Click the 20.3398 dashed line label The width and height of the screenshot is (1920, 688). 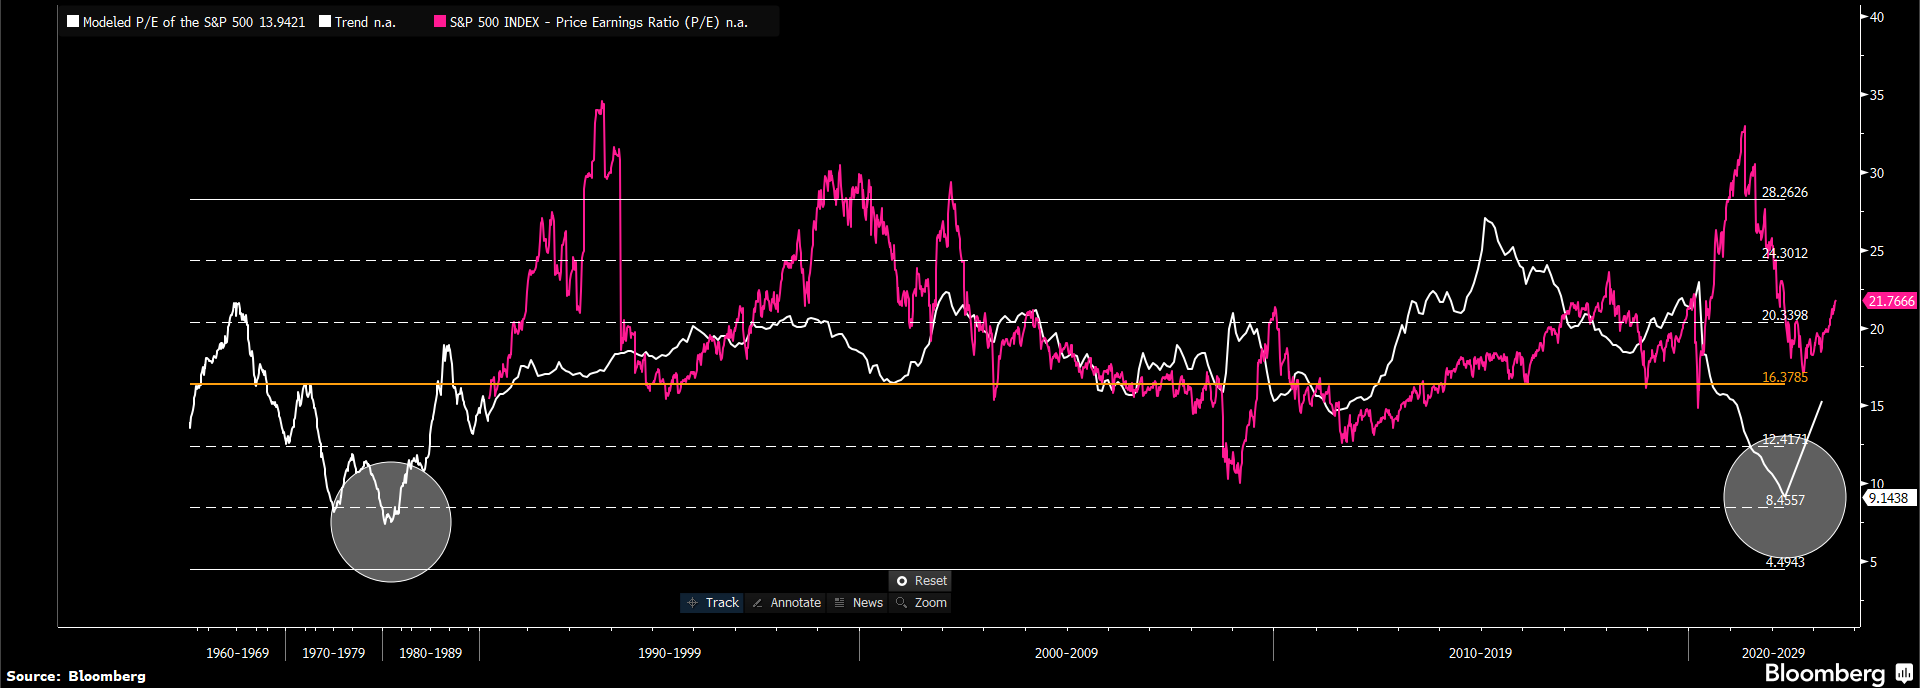[x=1784, y=315]
